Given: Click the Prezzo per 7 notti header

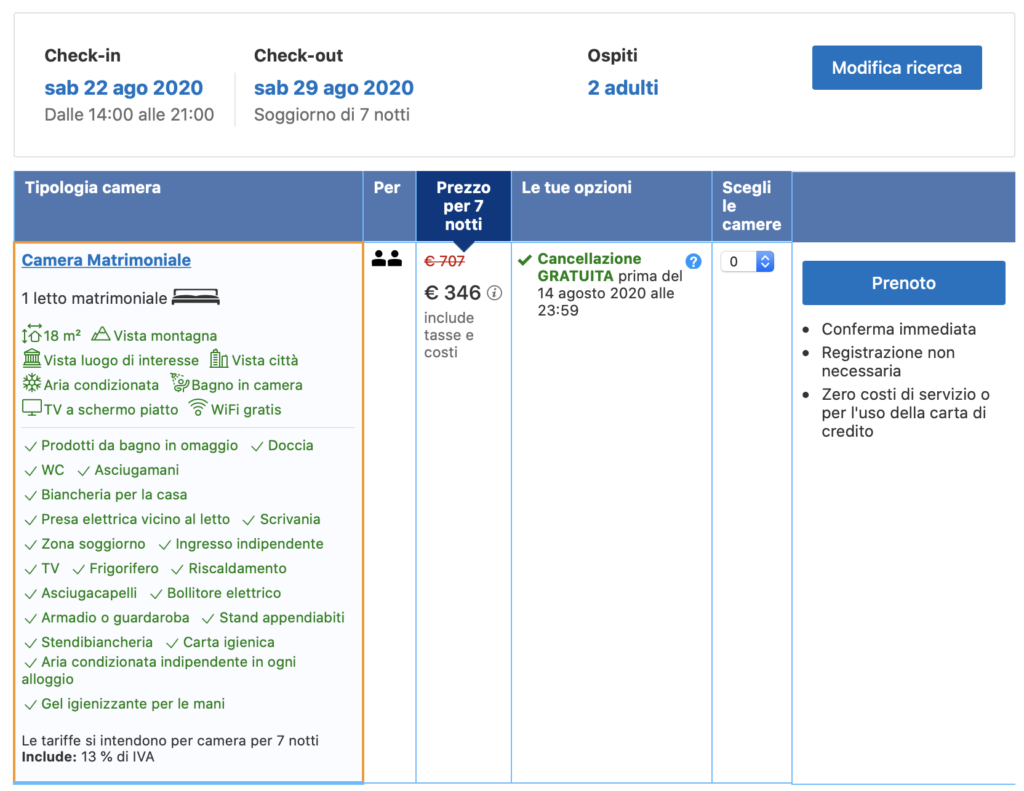Looking at the screenshot, I should tap(463, 206).
